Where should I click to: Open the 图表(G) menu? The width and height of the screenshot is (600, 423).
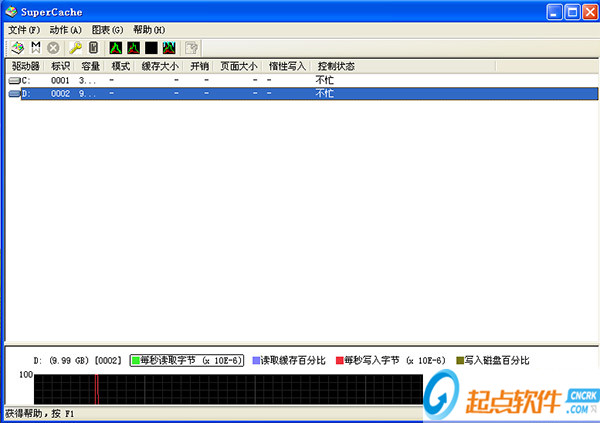click(108, 30)
